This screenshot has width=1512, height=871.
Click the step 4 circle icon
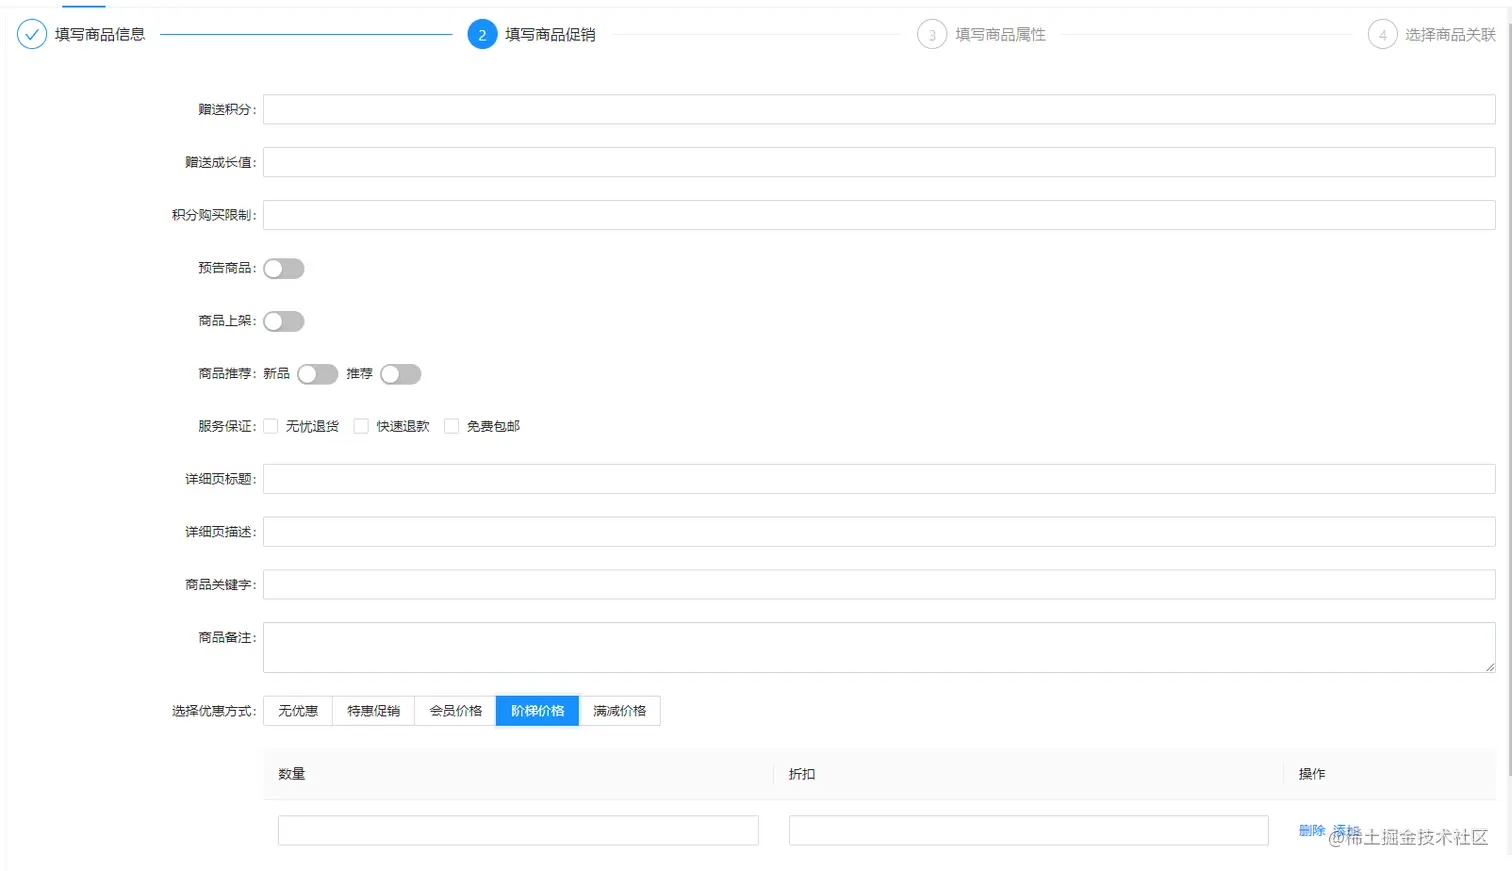click(1382, 34)
